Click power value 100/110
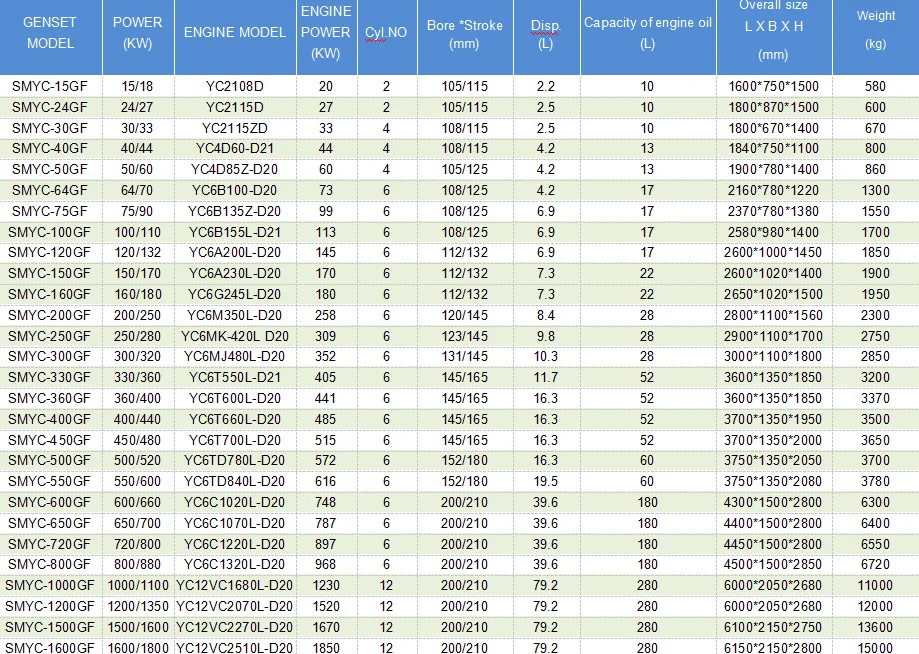The width and height of the screenshot is (919, 654). (137, 233)
